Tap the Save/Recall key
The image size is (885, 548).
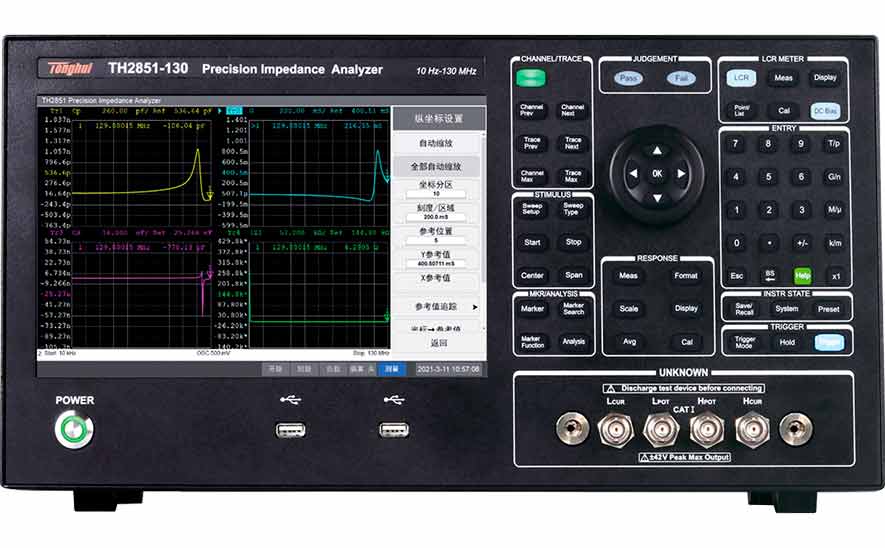(x=744, y=309)
